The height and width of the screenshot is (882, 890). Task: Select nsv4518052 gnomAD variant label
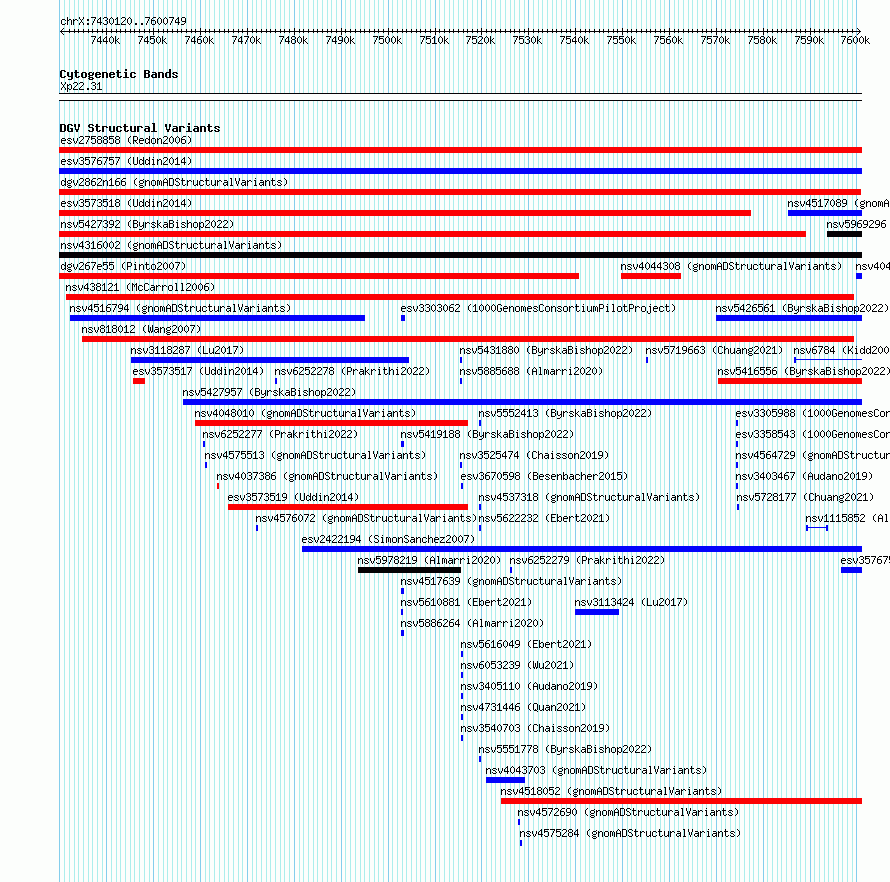[611, 791]
